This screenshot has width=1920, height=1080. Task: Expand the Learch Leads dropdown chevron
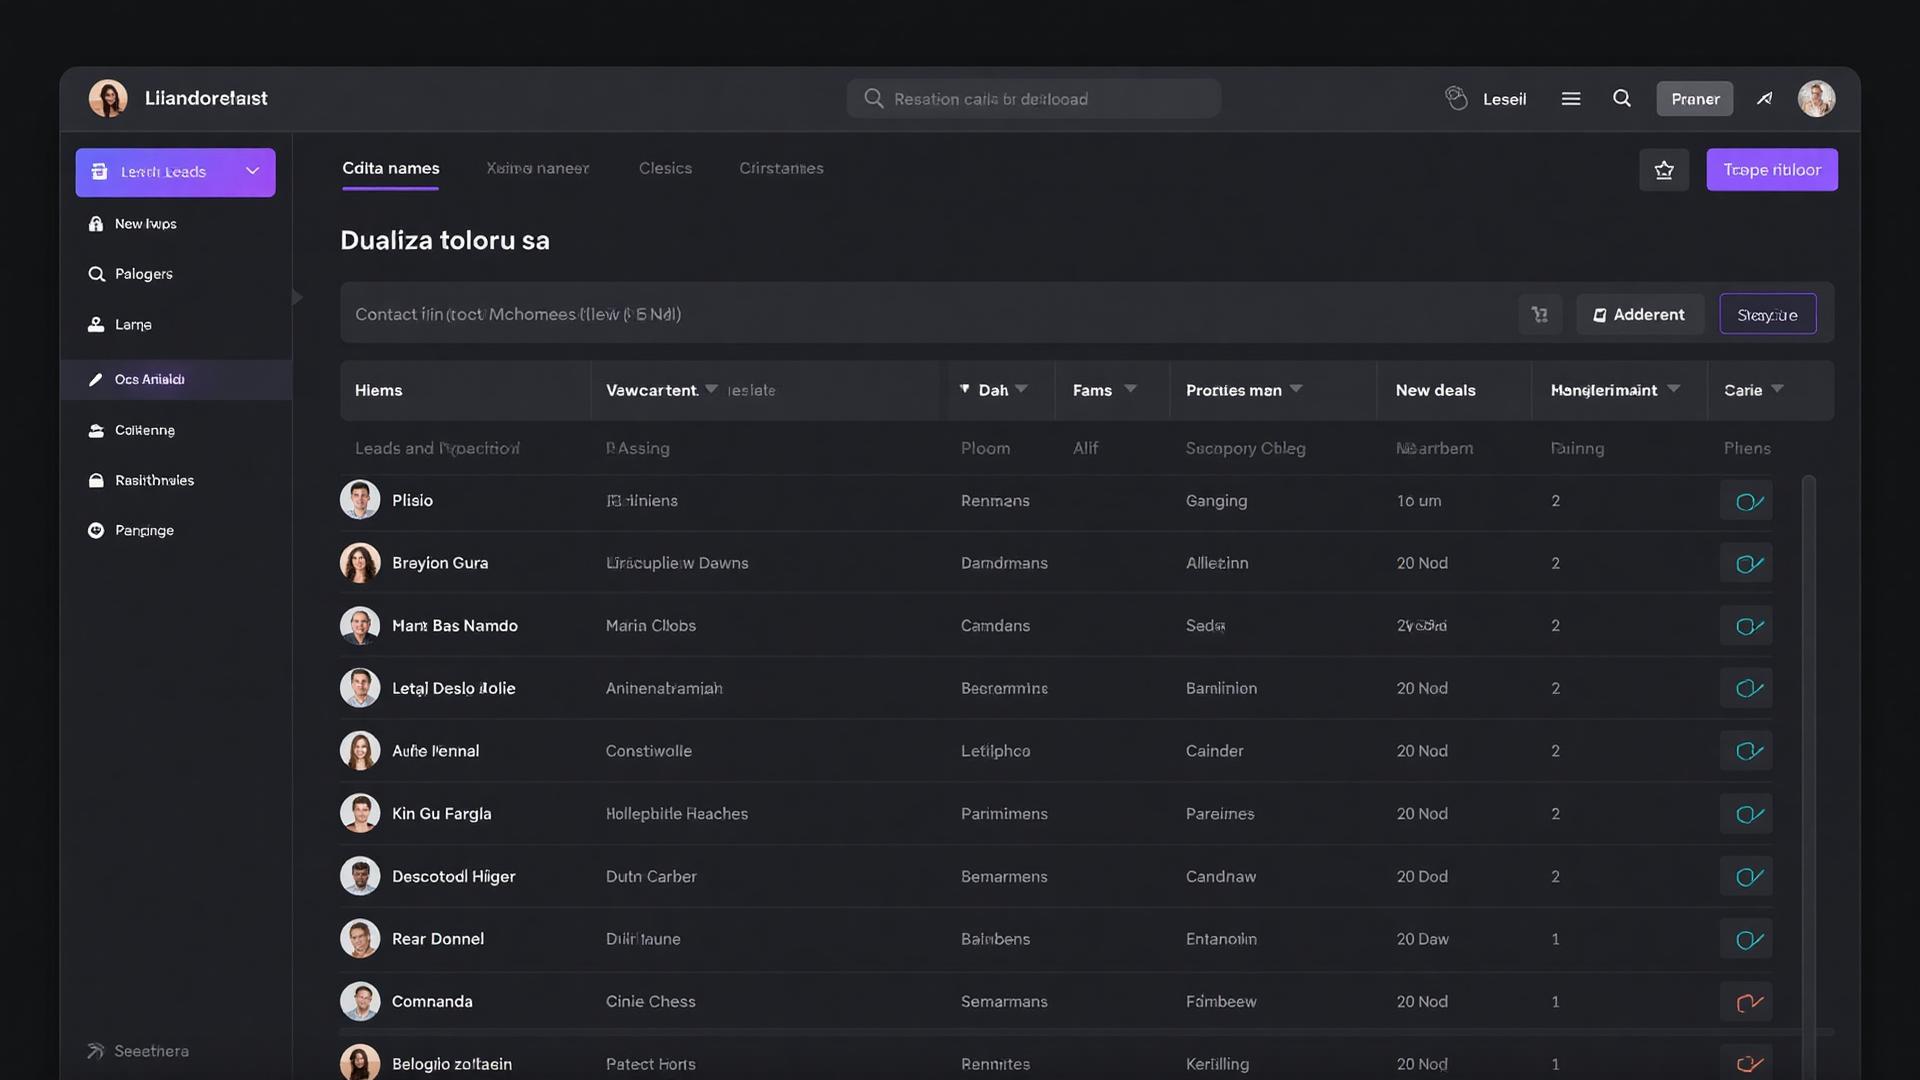[x=253, y=171]
